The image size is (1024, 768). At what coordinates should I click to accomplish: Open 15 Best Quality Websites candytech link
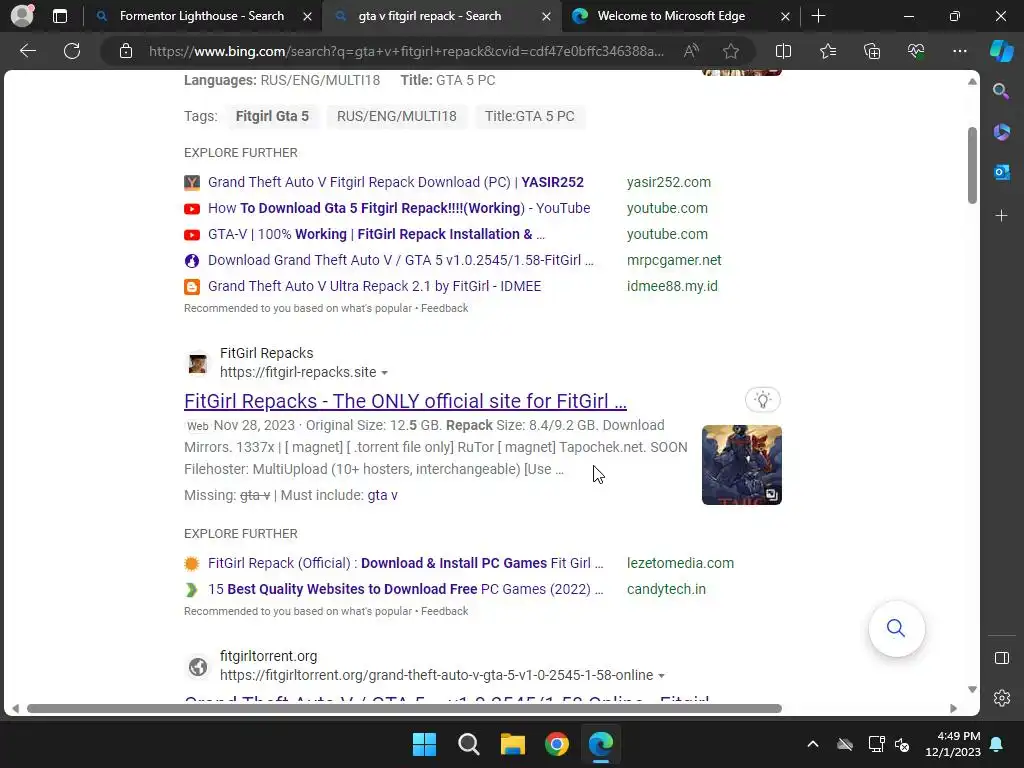point(406,589)
